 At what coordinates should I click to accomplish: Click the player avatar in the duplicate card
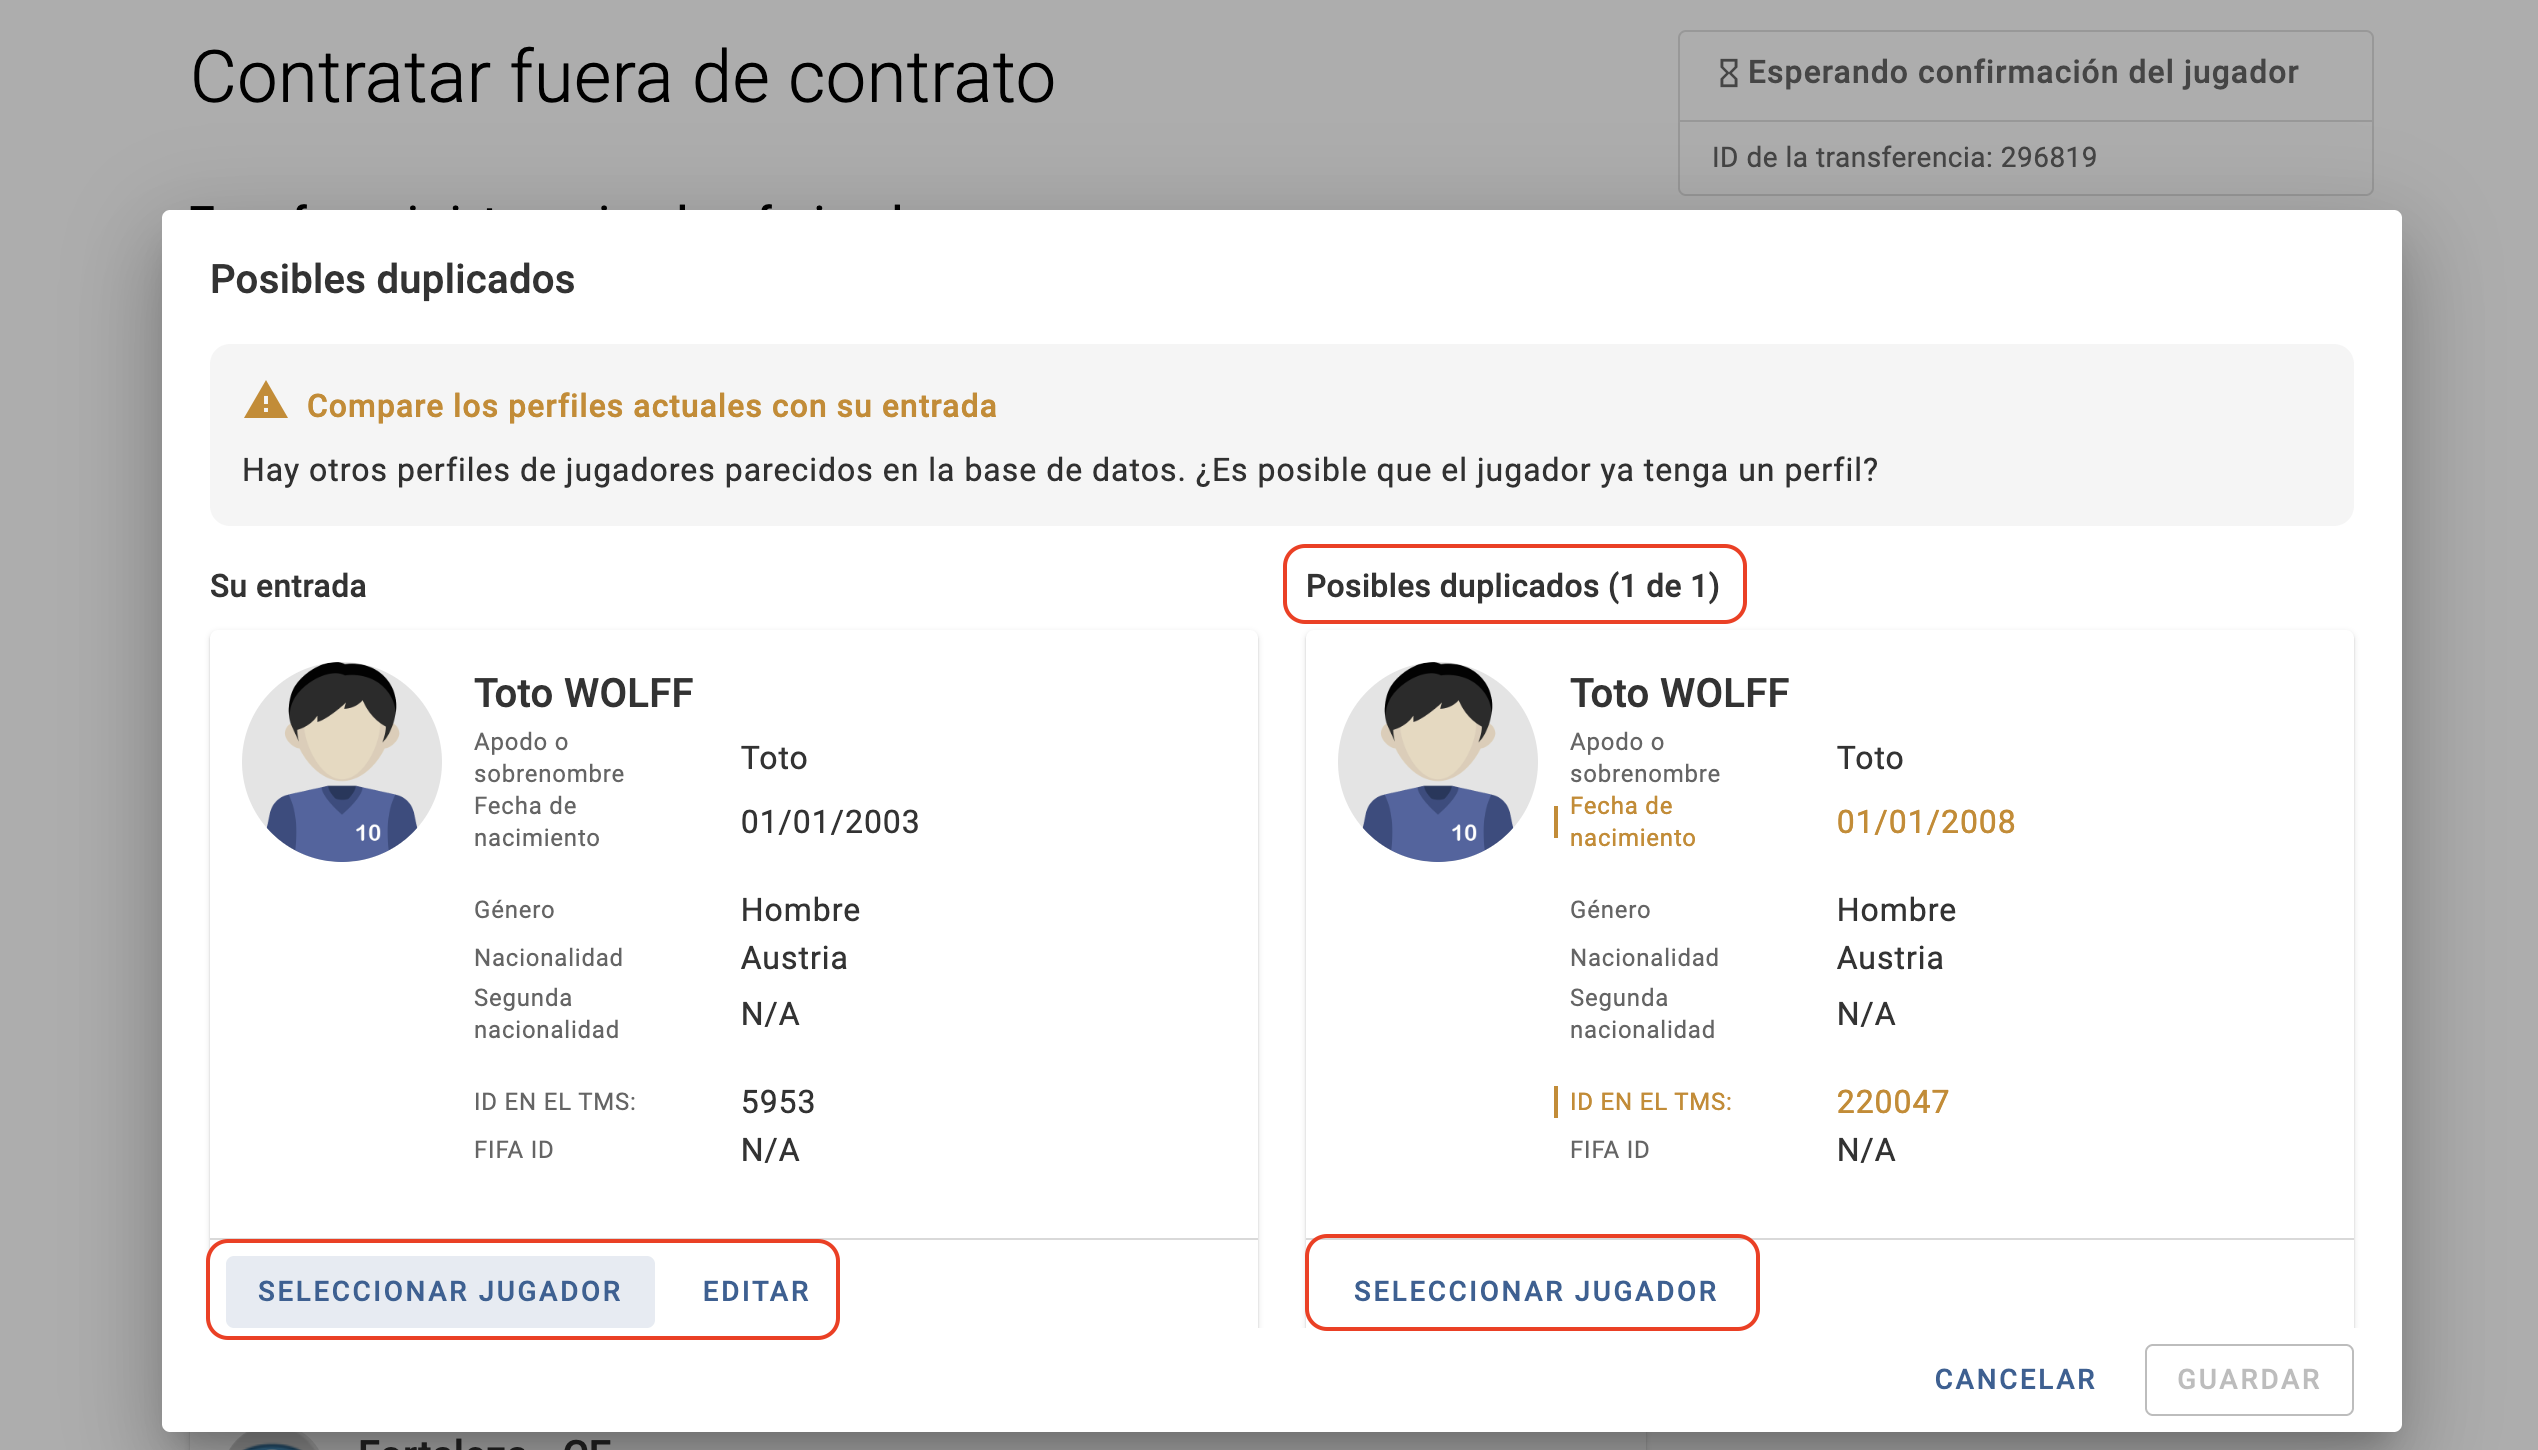tap(1438, 761)
